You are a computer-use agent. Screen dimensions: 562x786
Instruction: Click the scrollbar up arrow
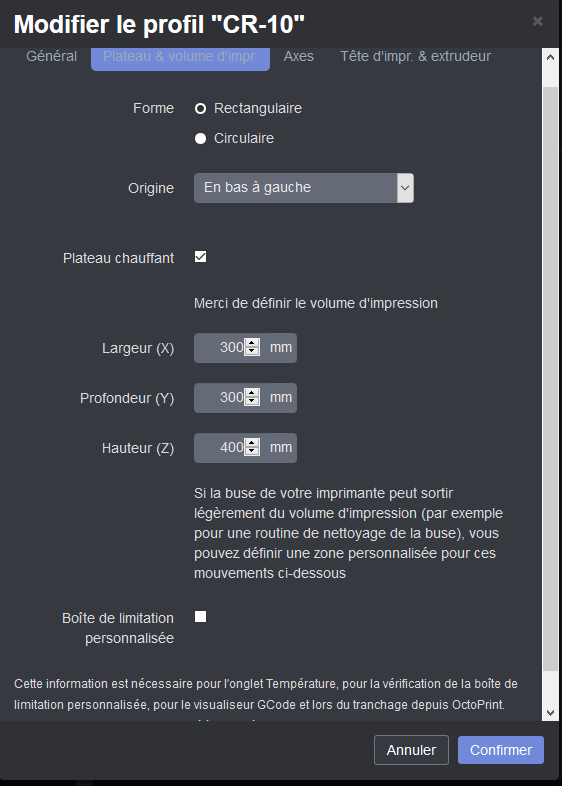pos(550,57)
